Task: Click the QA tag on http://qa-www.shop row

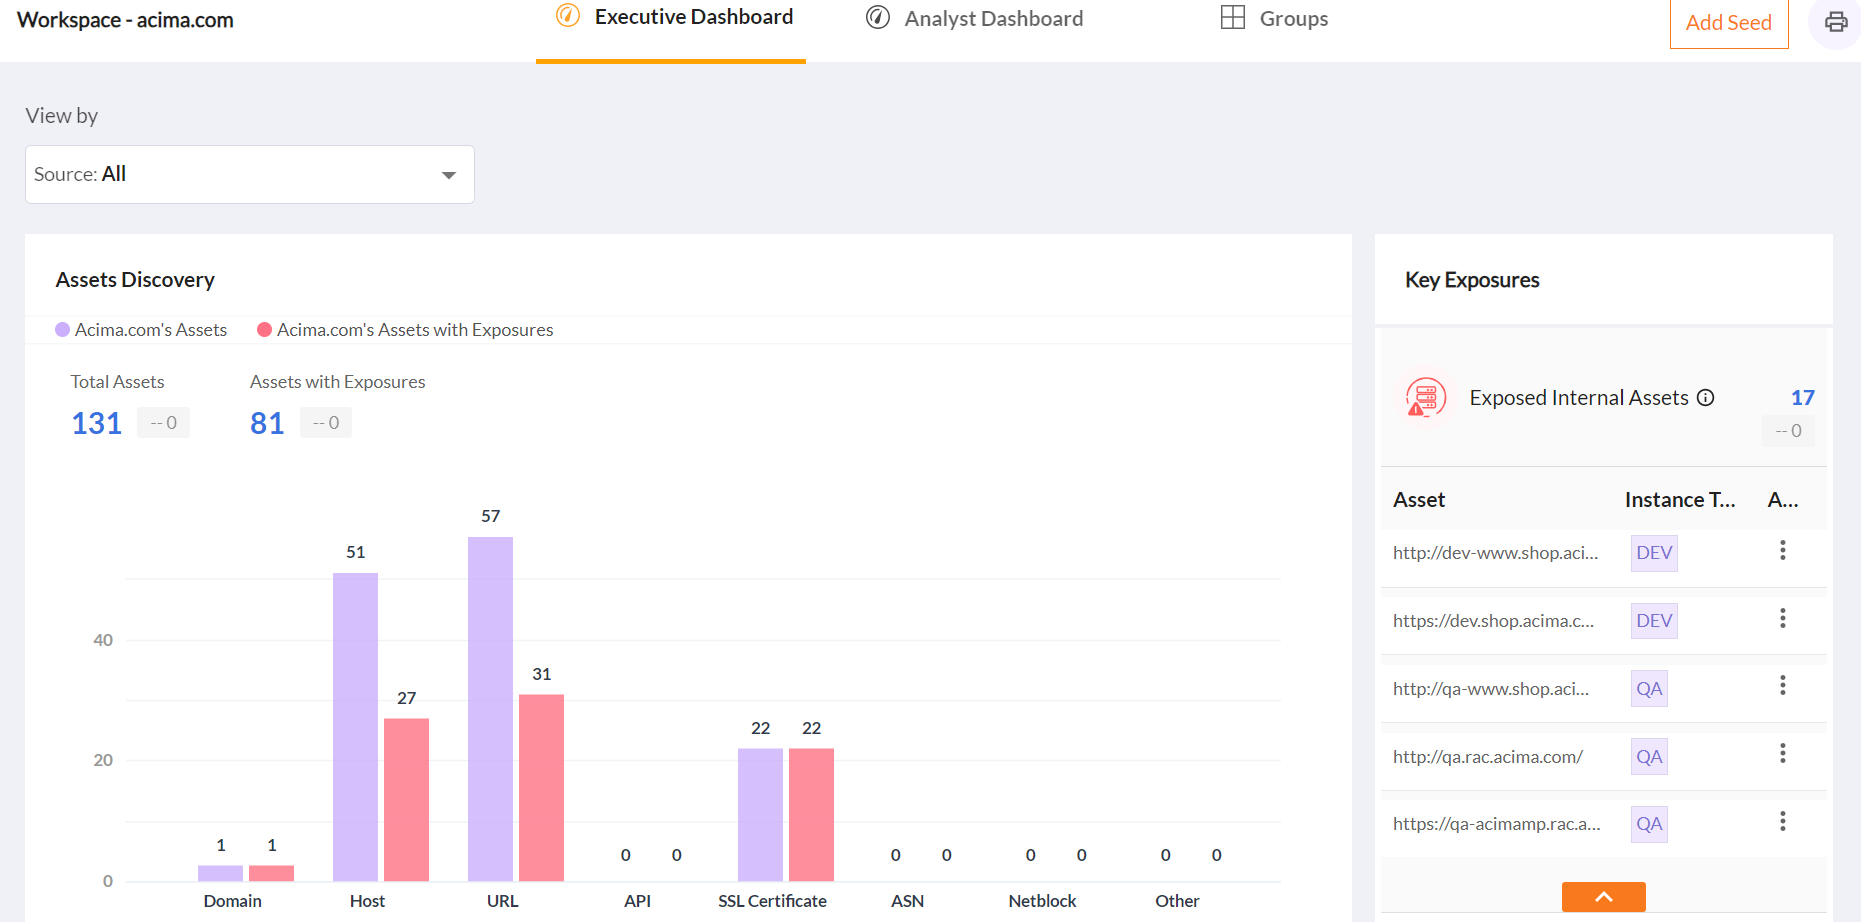Action: coord(1649,689)
